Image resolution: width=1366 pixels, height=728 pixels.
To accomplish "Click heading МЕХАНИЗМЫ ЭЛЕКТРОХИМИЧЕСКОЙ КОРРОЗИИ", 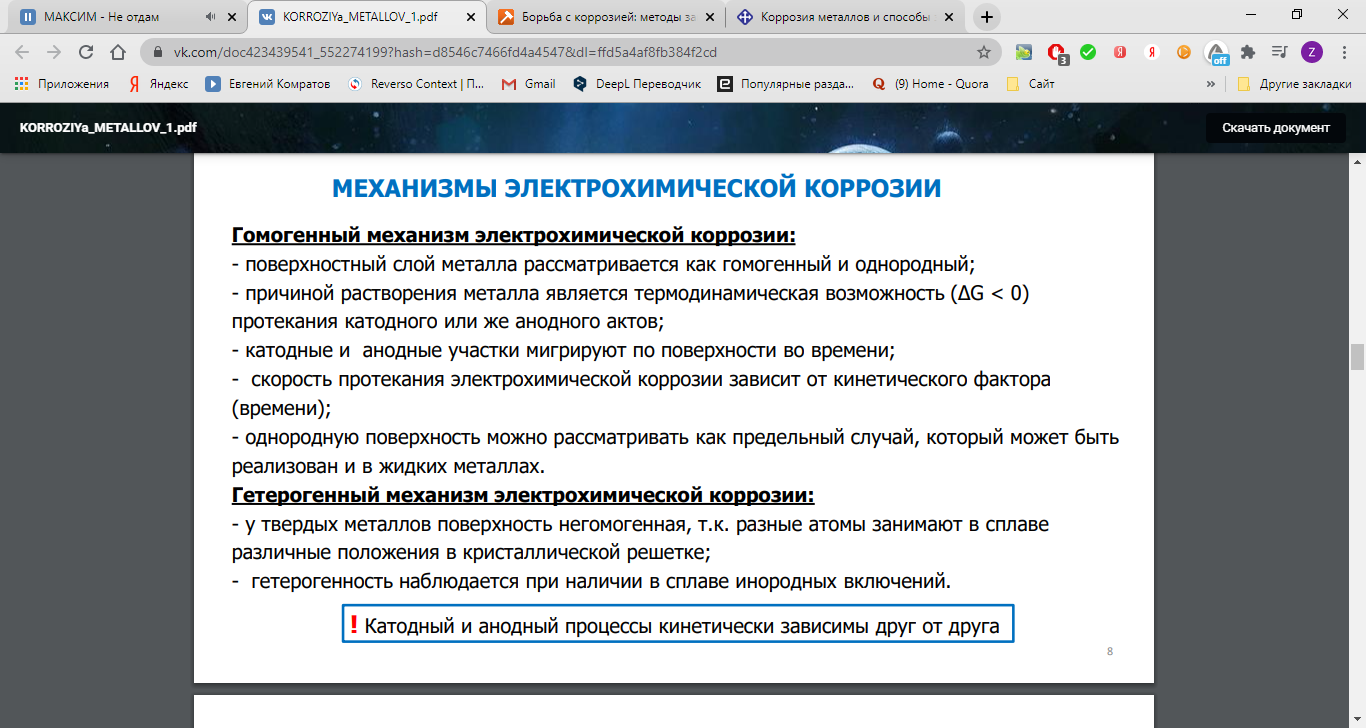I will 636,189.
